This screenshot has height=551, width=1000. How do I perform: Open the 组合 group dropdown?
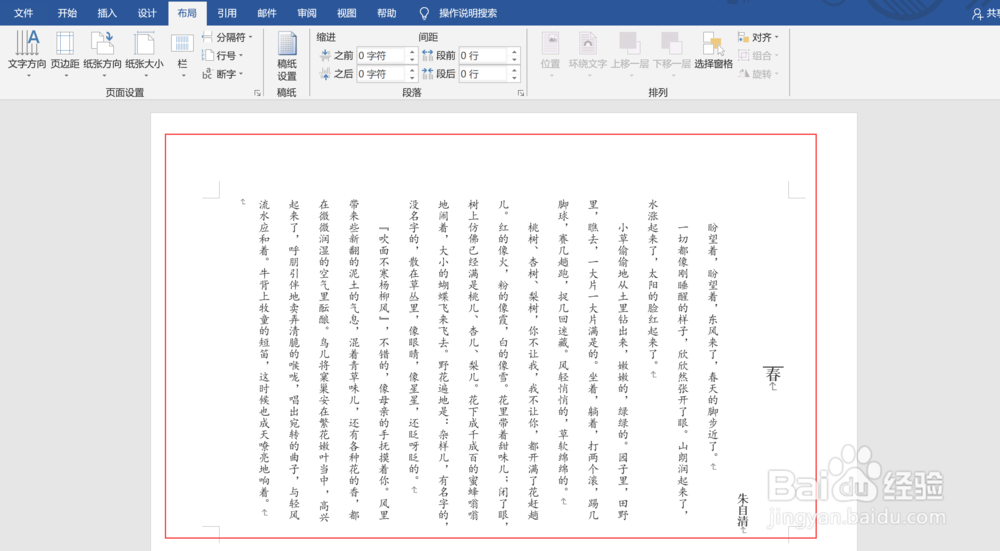pyautogui.click(x=758, y=55)
